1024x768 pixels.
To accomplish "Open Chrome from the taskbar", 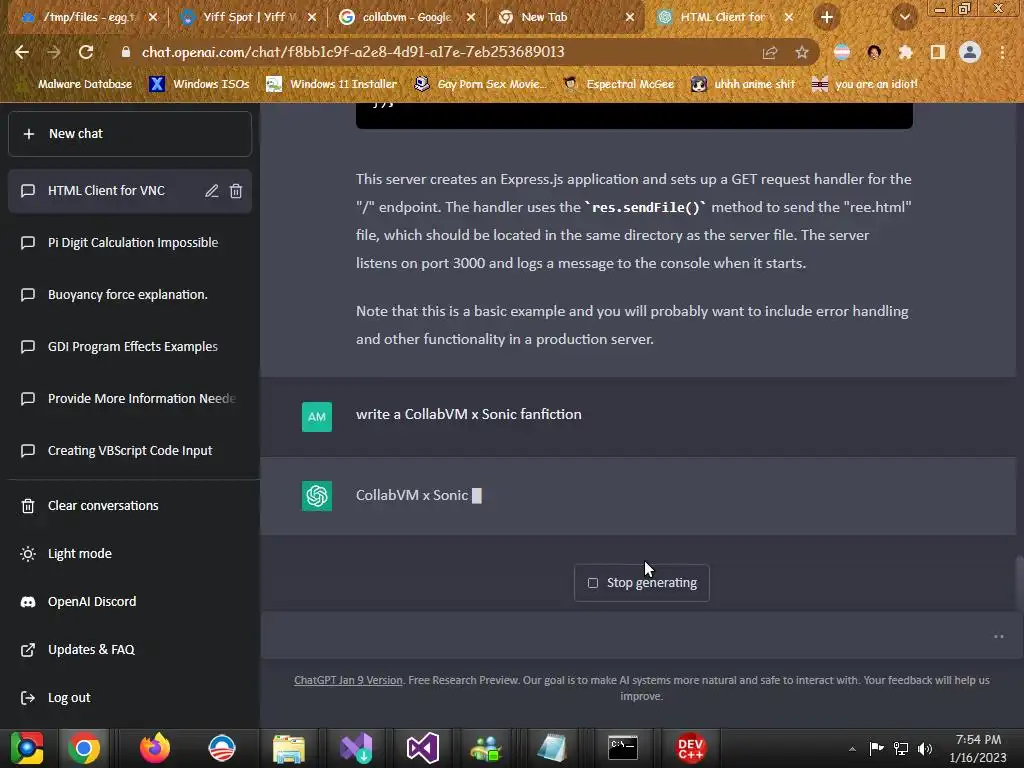I will tap(84, 748).
